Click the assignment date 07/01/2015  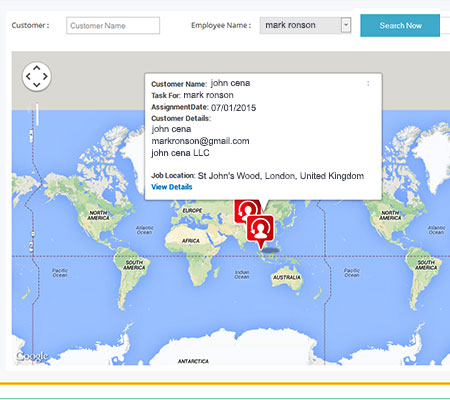(234, 108)
